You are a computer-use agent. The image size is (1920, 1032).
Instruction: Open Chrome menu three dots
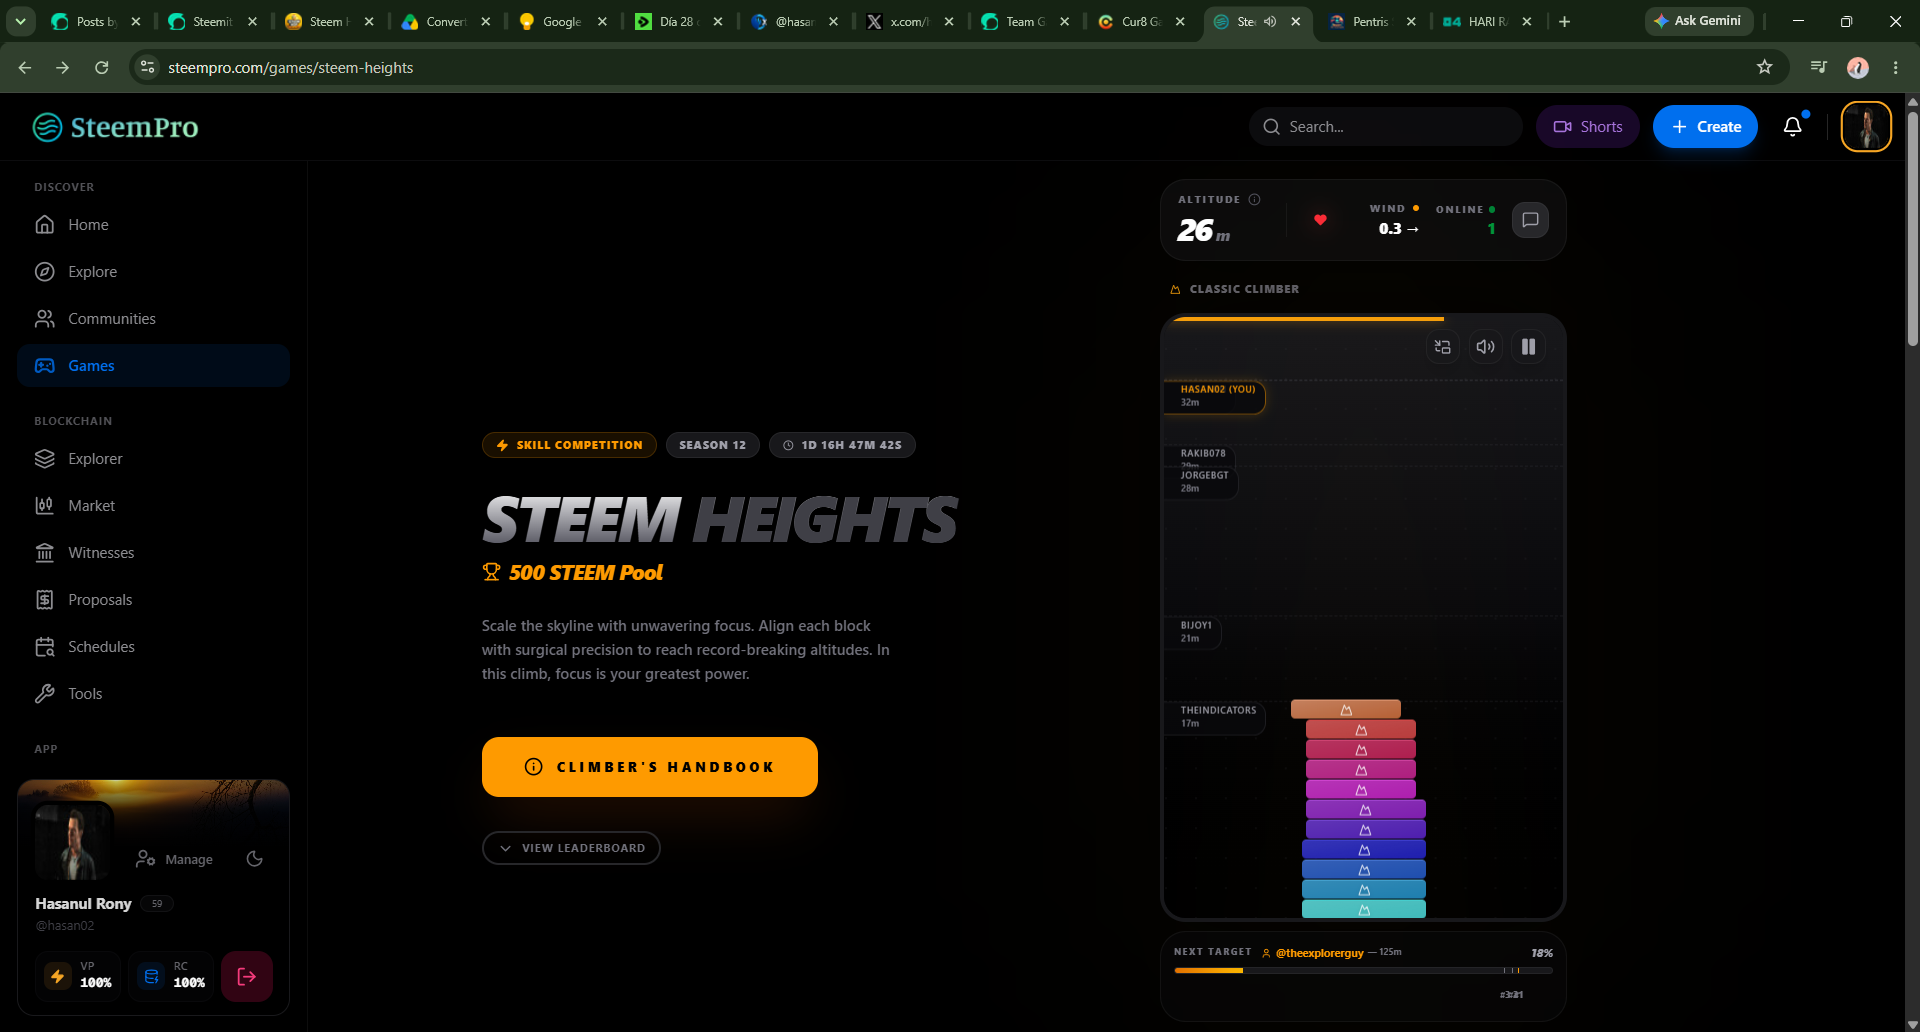point(1895,67)
